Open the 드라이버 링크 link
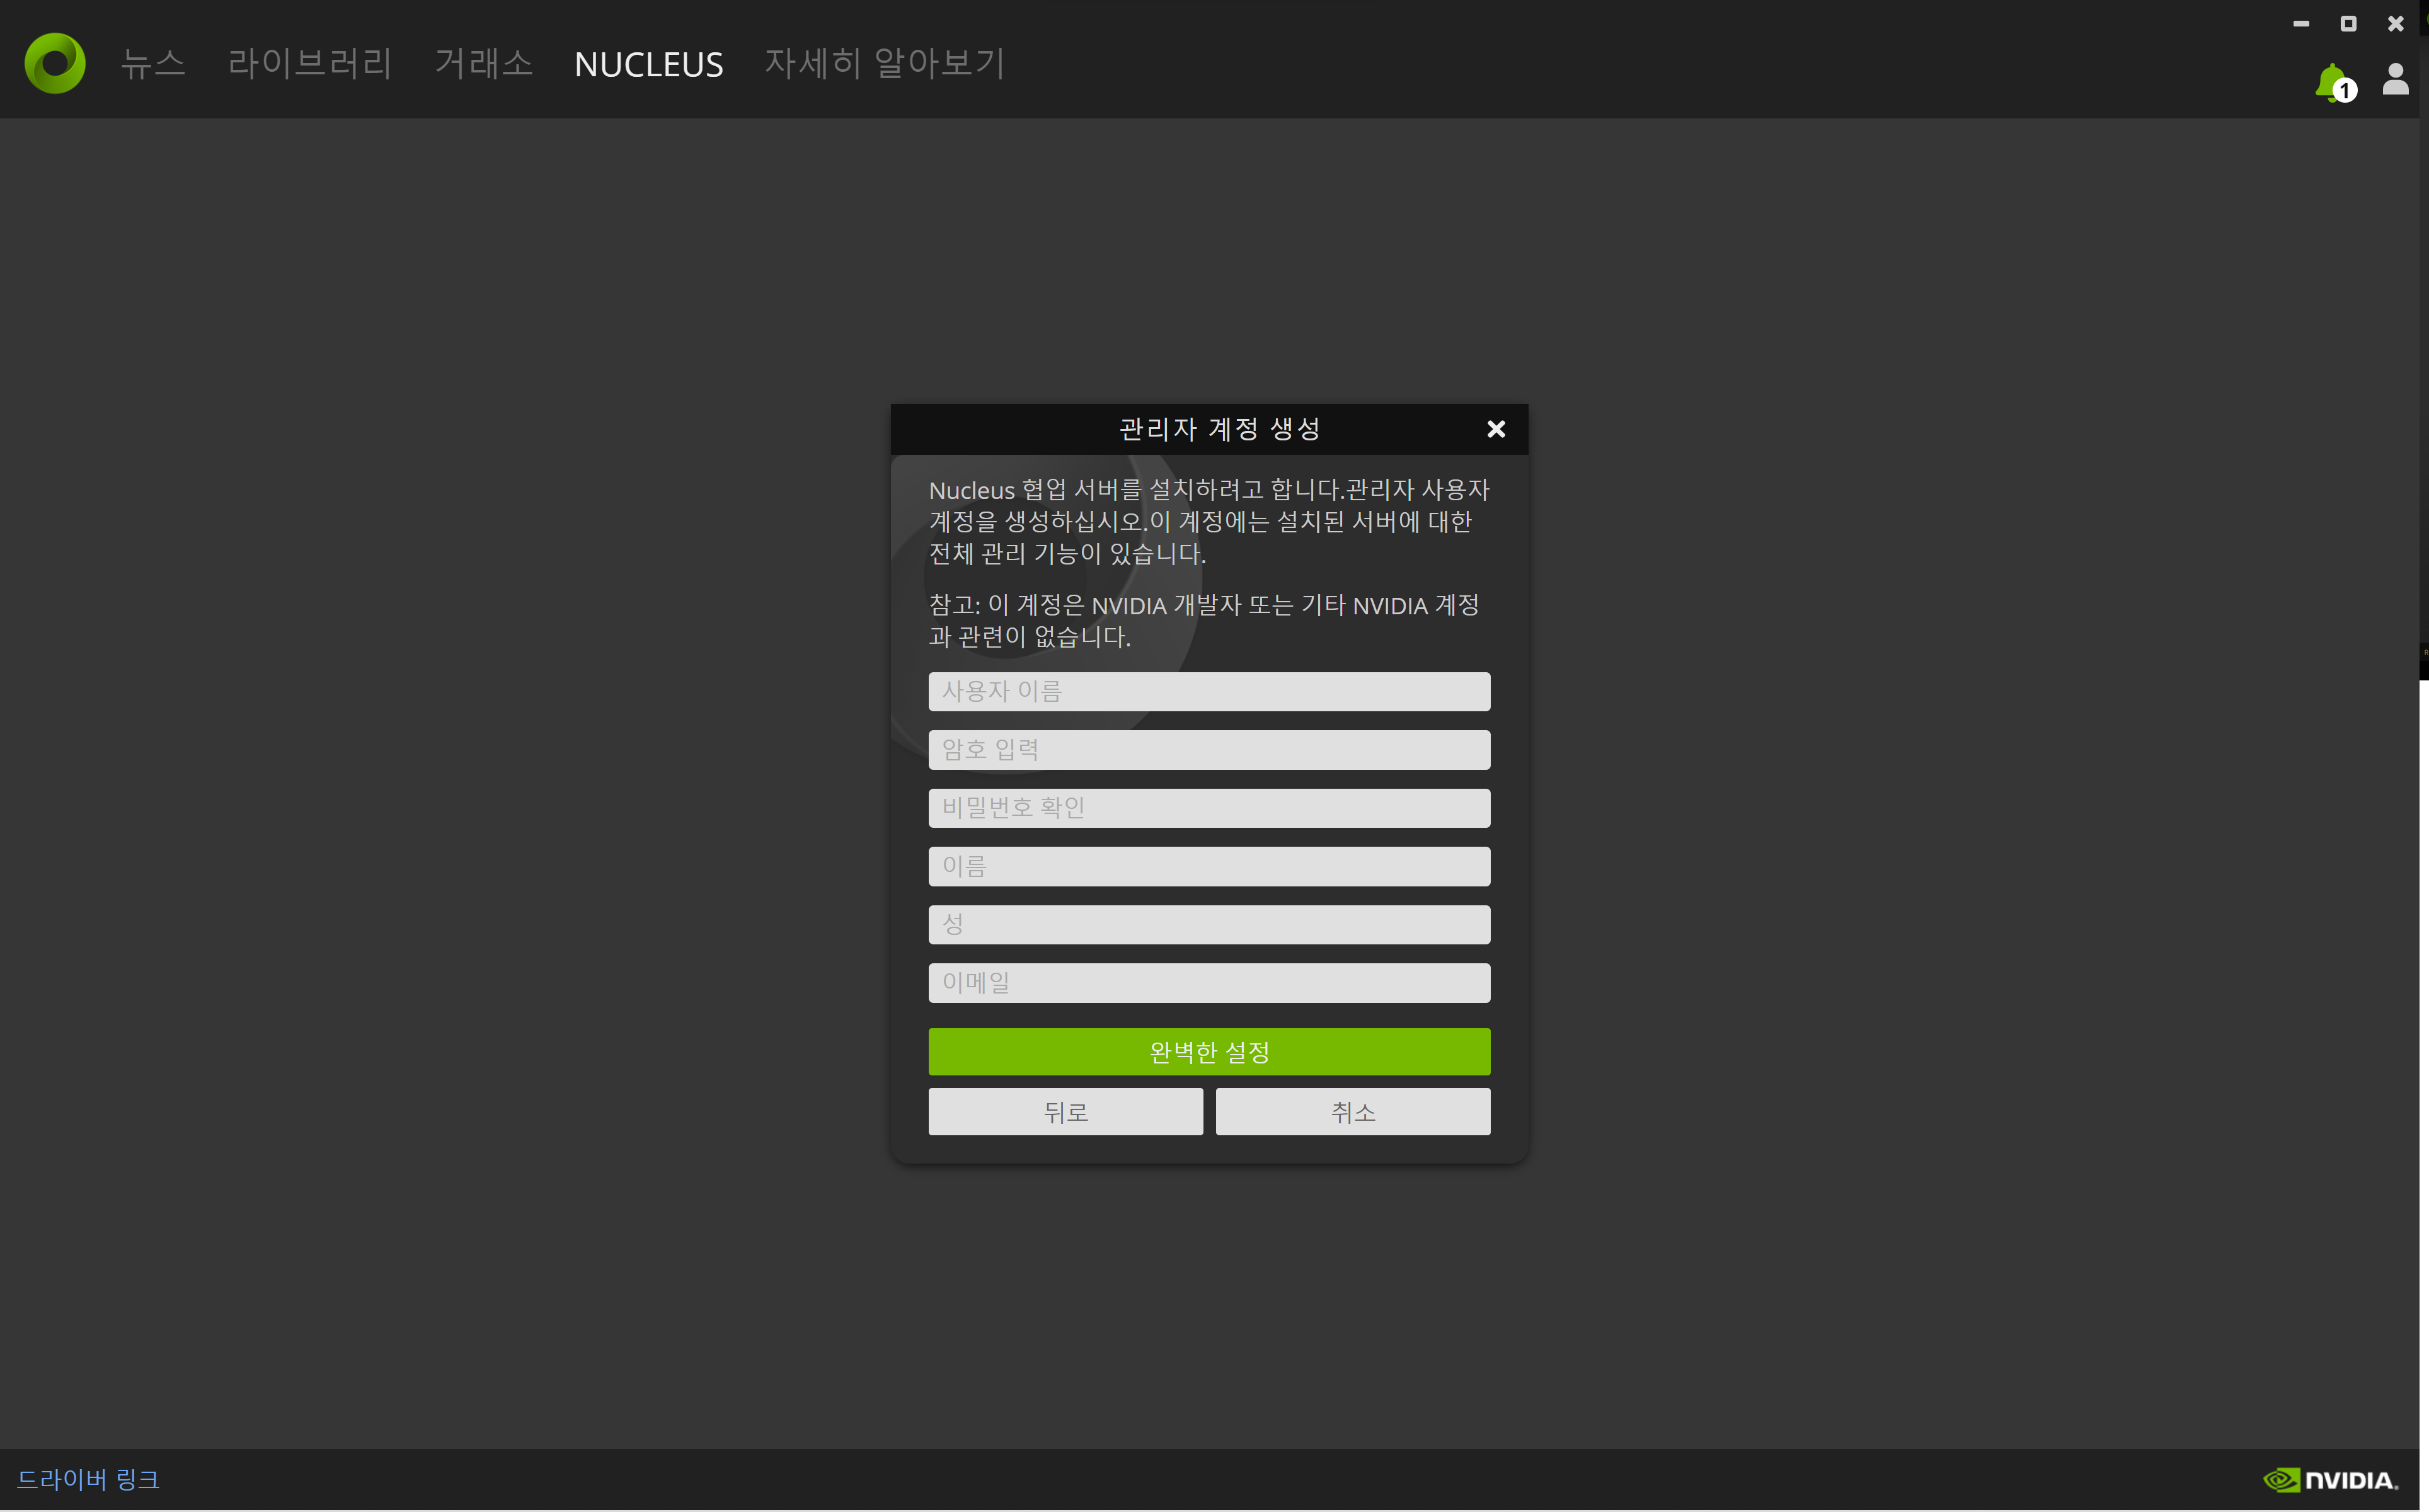This screenshot has width=2429, height=1512. coord(88,1479)
